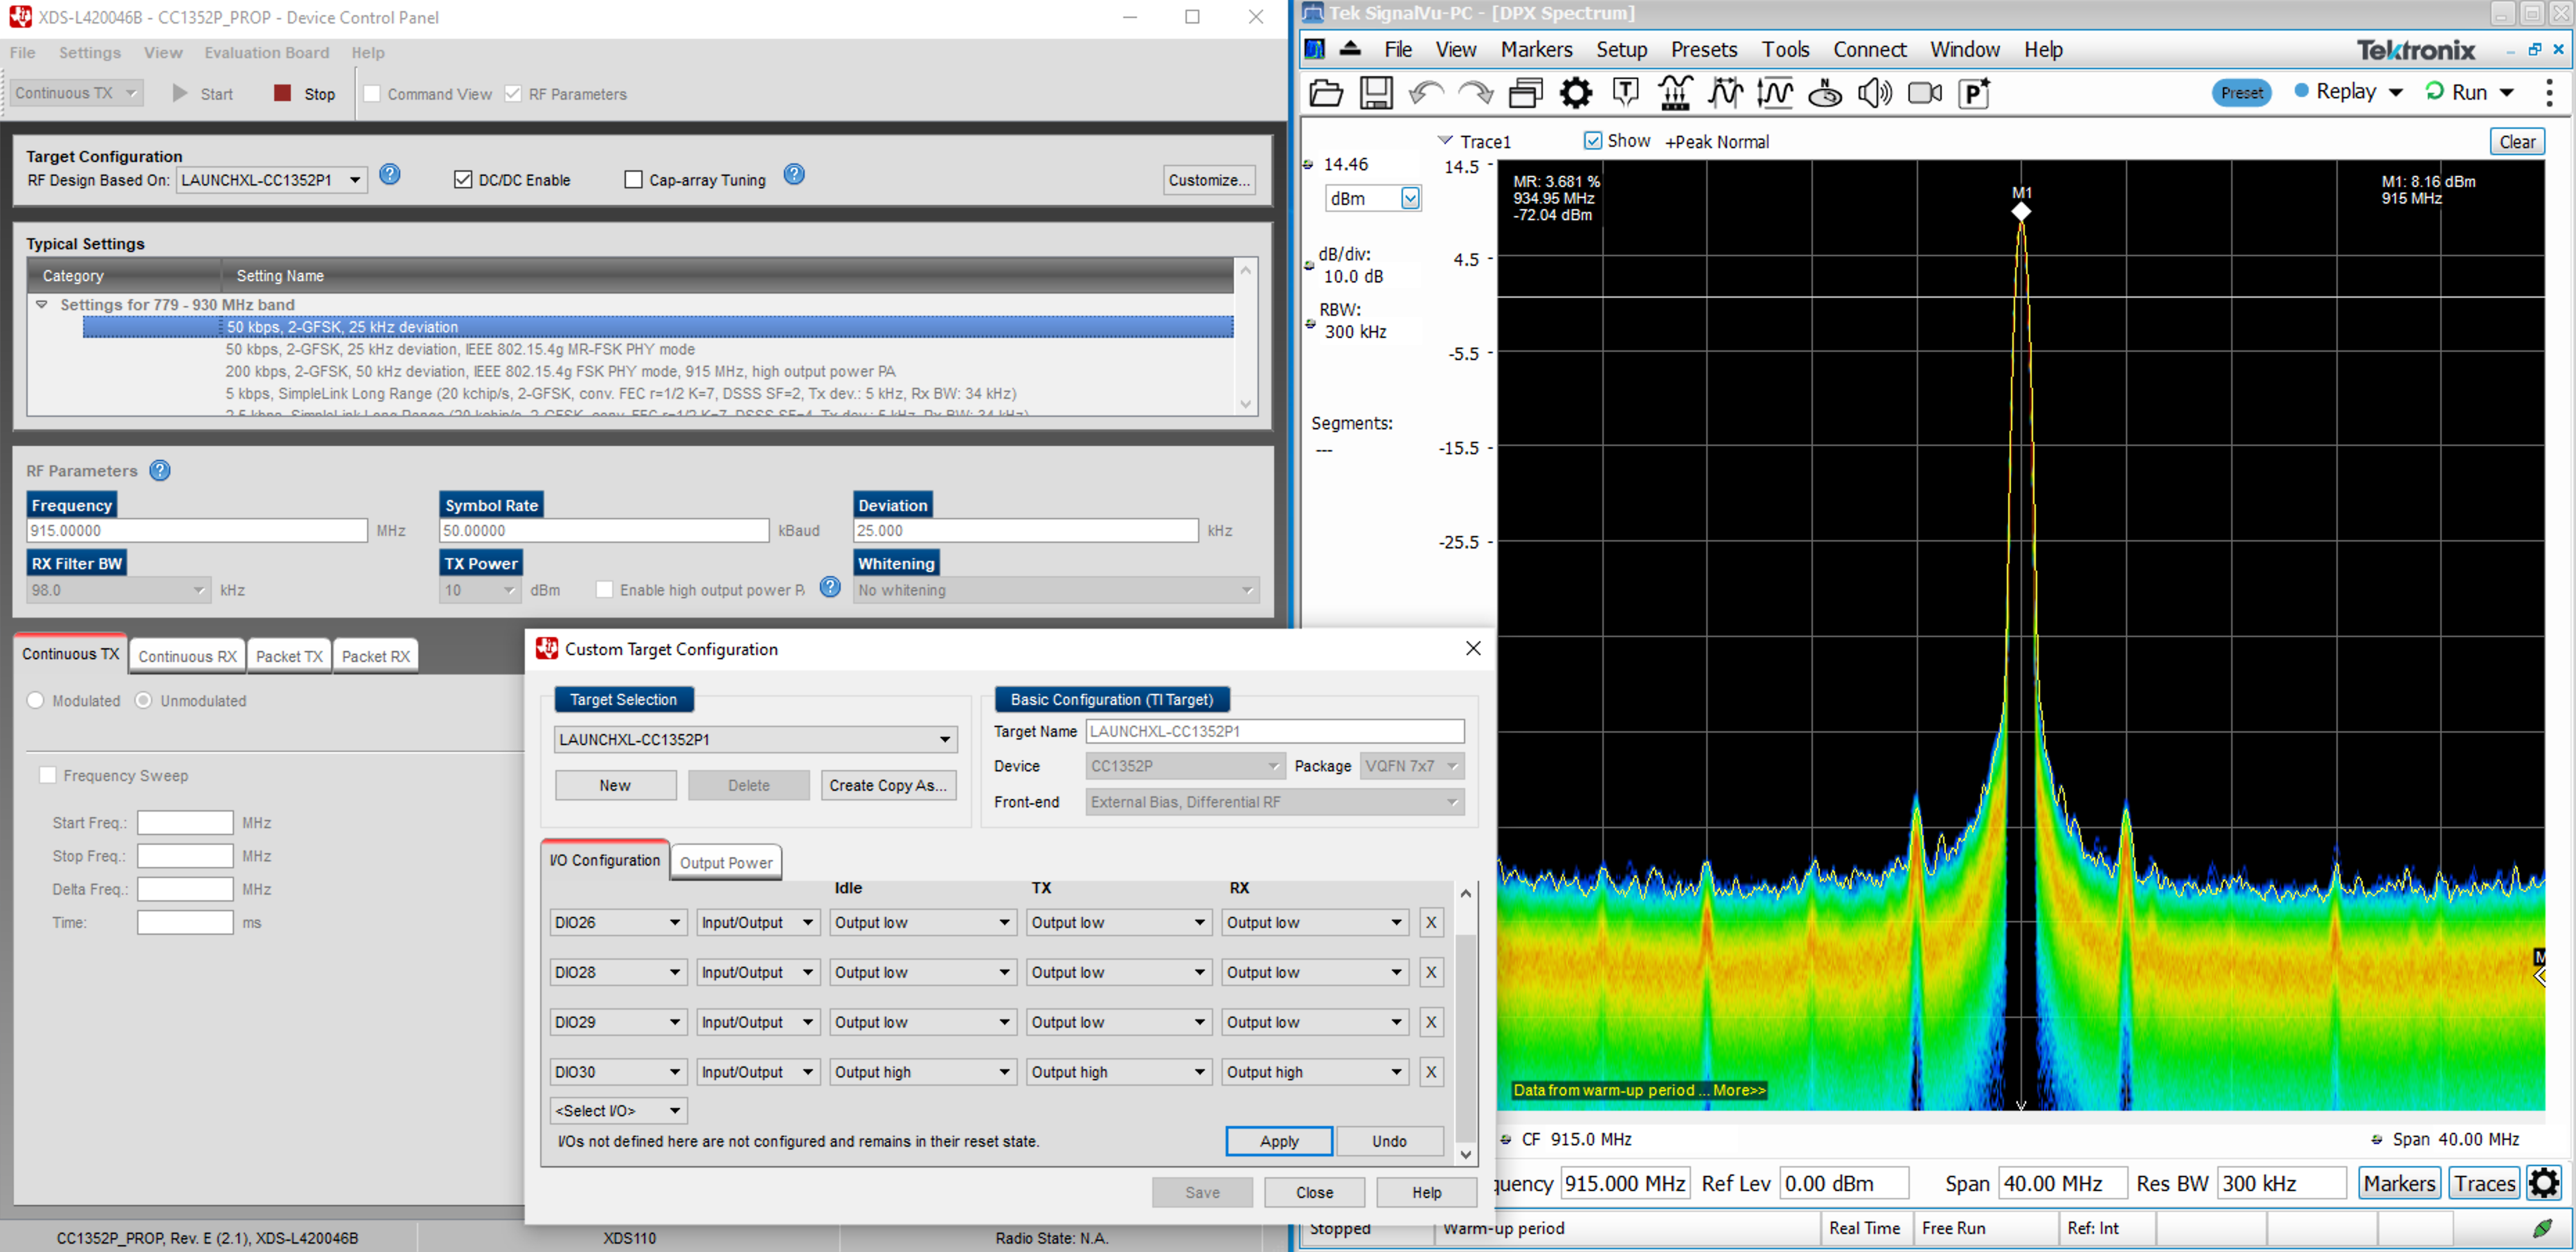
Task: Check Enable high output power PA
Action: point(604,589)
